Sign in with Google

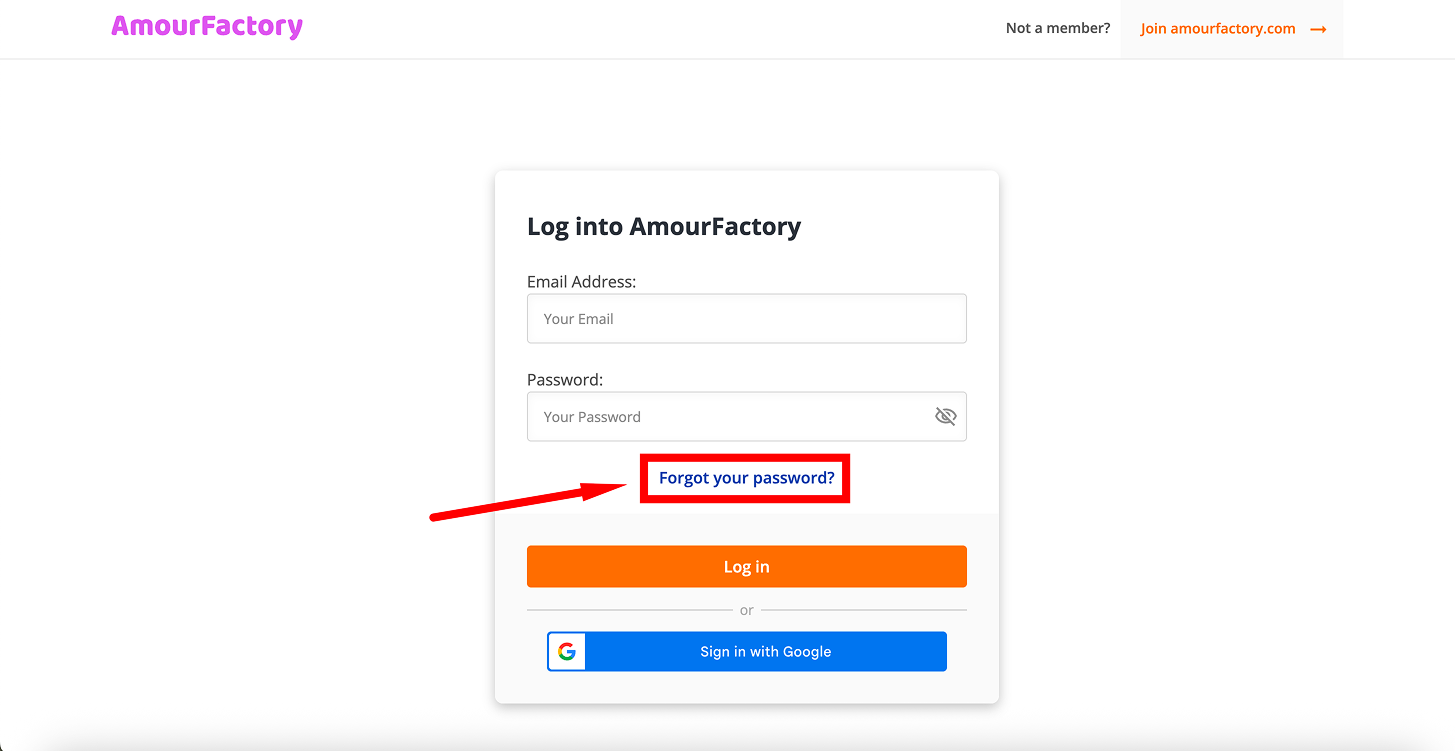pos(765,651)
